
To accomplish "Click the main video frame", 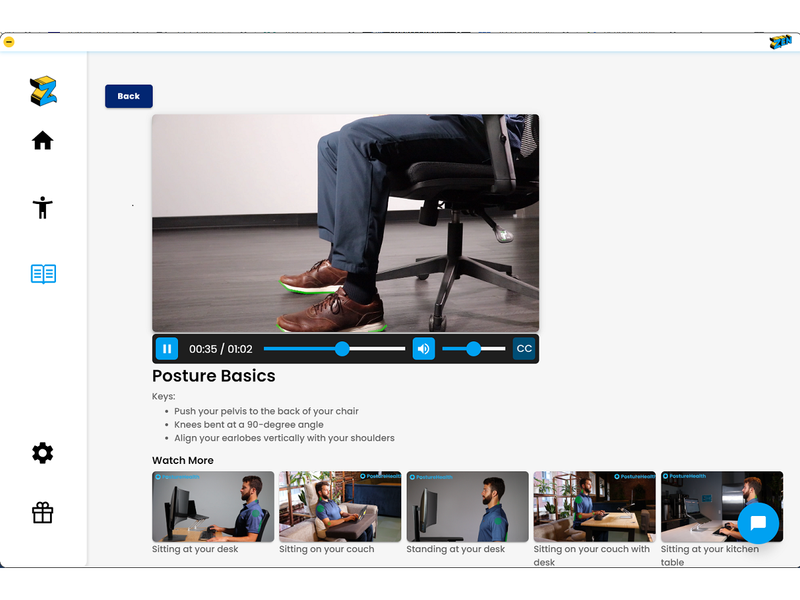I will (x=345, y=222).
